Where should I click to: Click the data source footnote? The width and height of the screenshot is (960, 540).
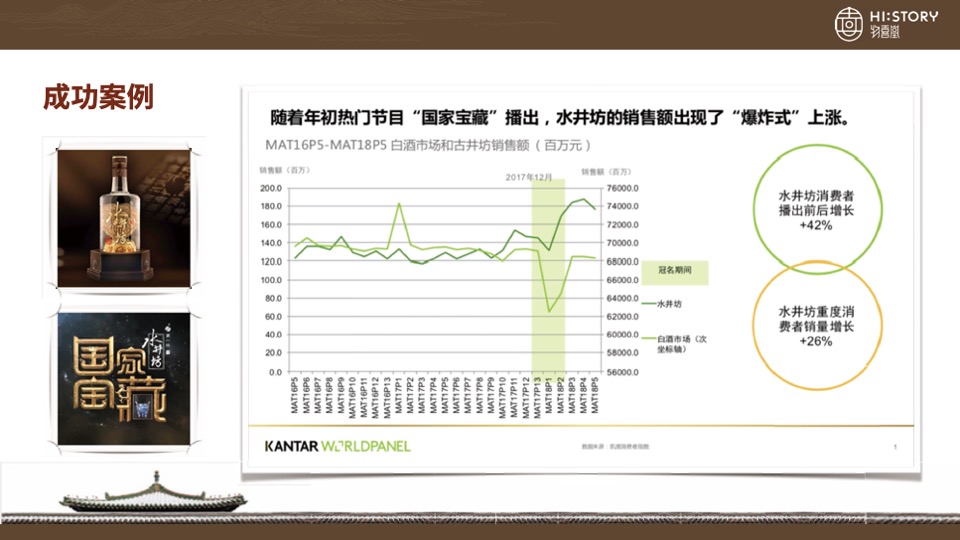pyautogui.click(x=615, y=446)
